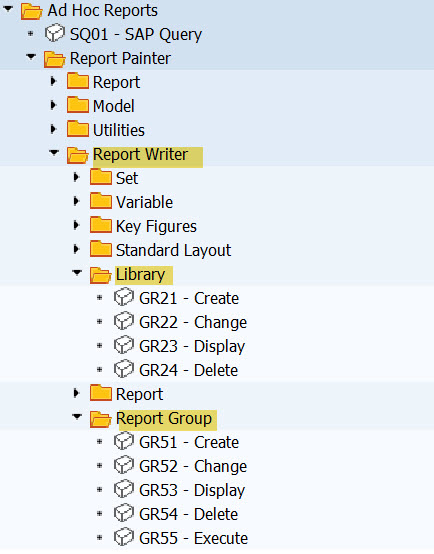434x554 pixels.
Task: Expand the Standard Layout folder arrow
Action: tap(76, 249)
